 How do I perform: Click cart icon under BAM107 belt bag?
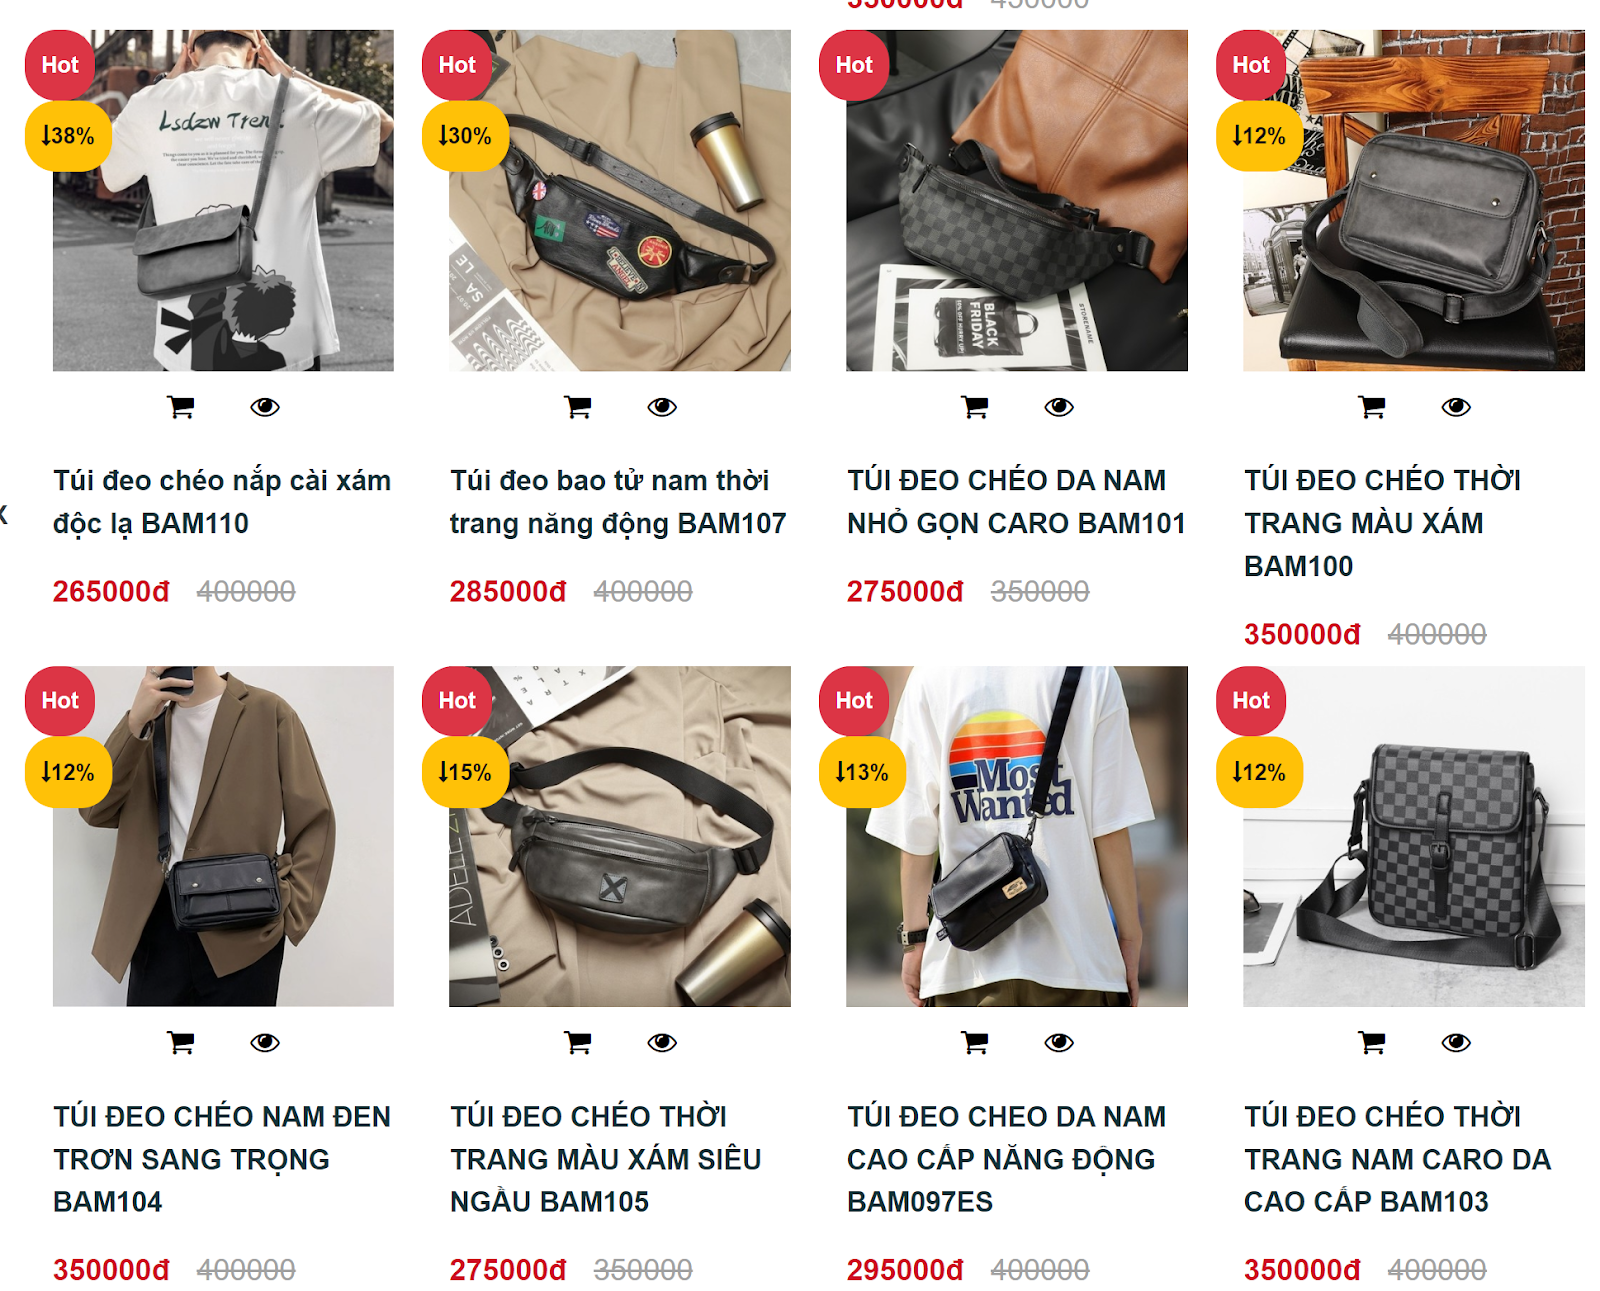coord(578,407)
